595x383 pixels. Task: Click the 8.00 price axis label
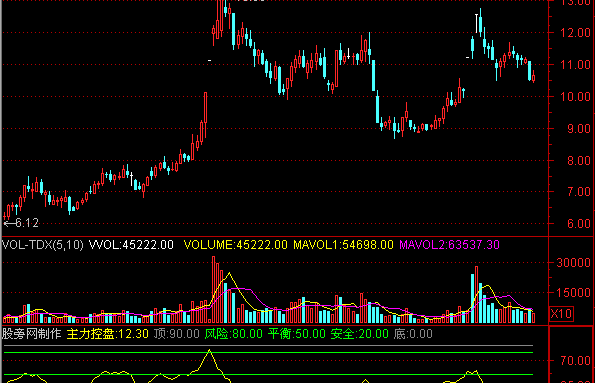[579, 161]
